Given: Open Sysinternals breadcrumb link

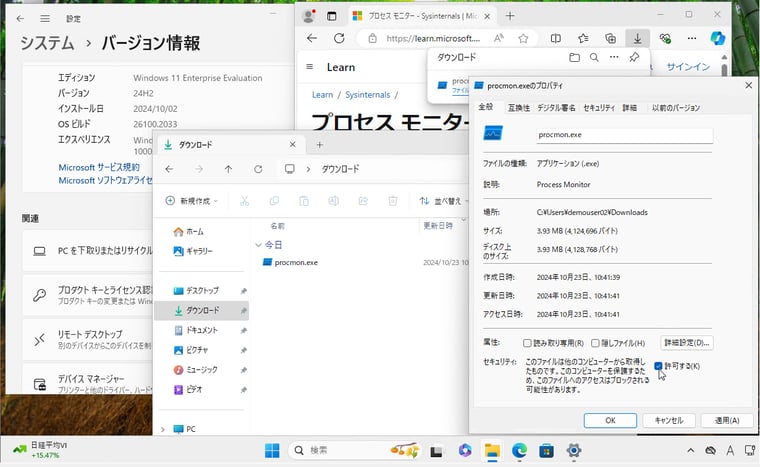Looking at the screenshot, I should (367, 95).
